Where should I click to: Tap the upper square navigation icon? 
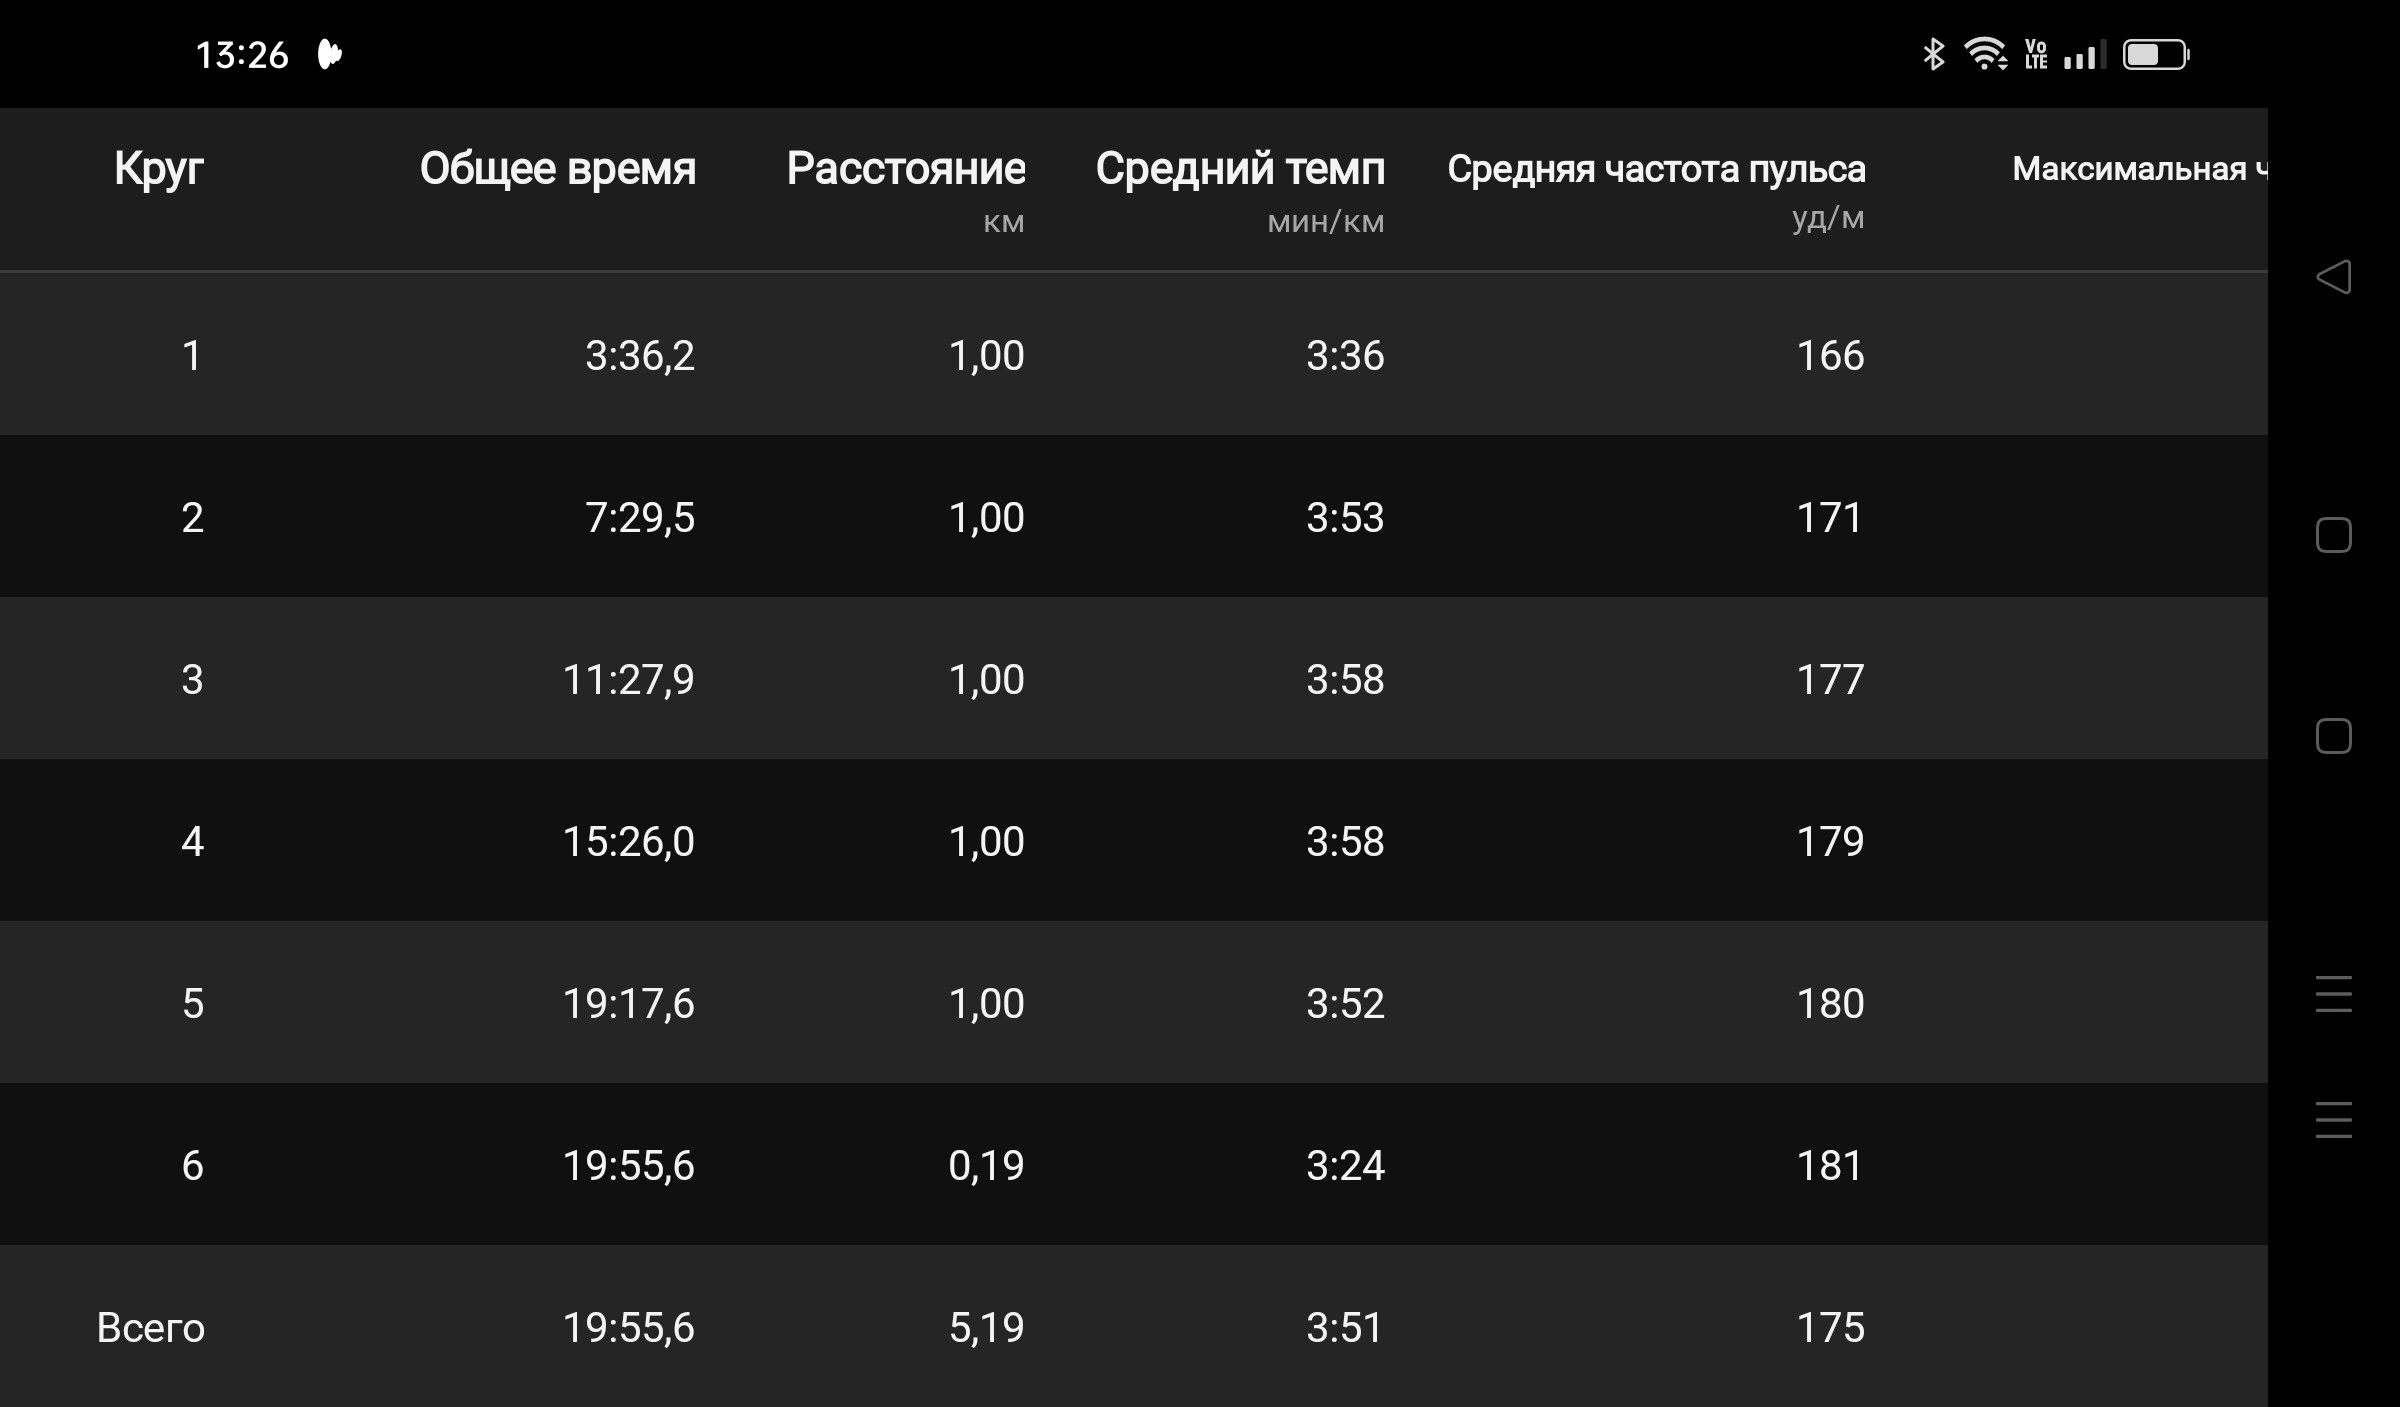2334,535
